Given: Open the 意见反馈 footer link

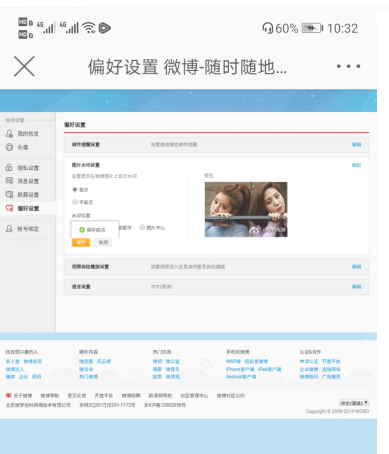Looking at the screenshot, I should click(77, 396).
